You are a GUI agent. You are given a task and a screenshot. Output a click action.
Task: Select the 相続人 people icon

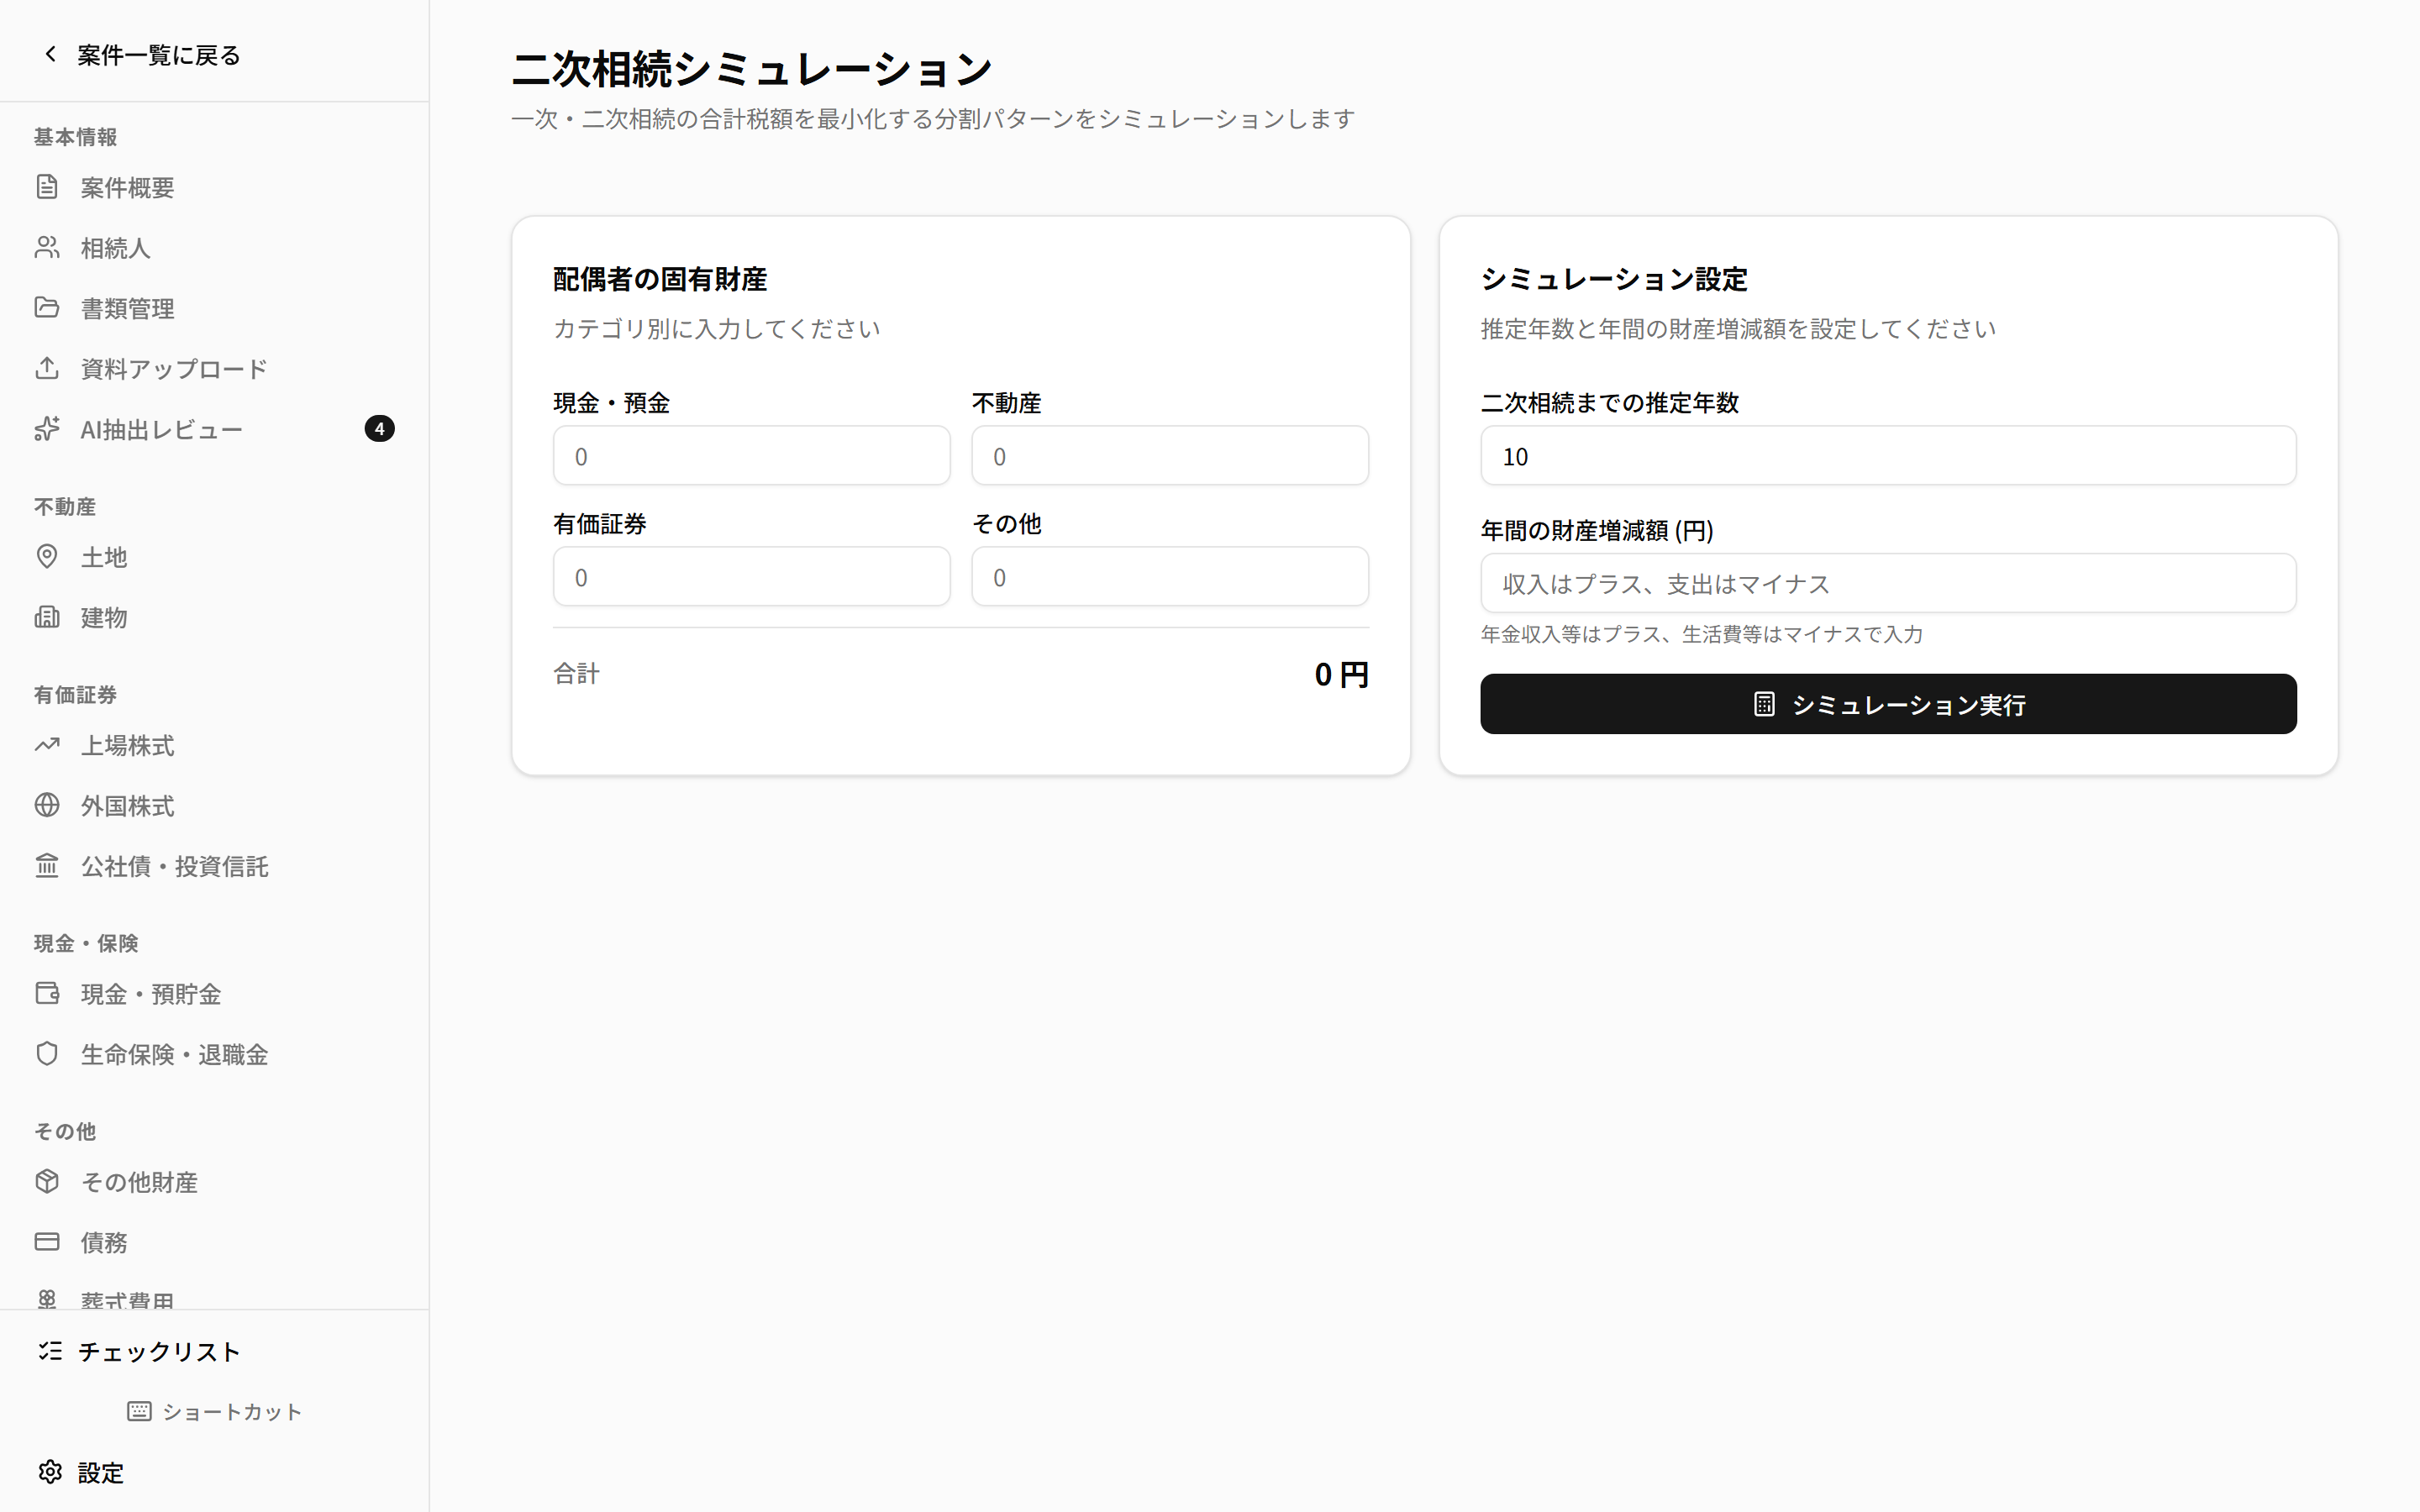point(48,248)
